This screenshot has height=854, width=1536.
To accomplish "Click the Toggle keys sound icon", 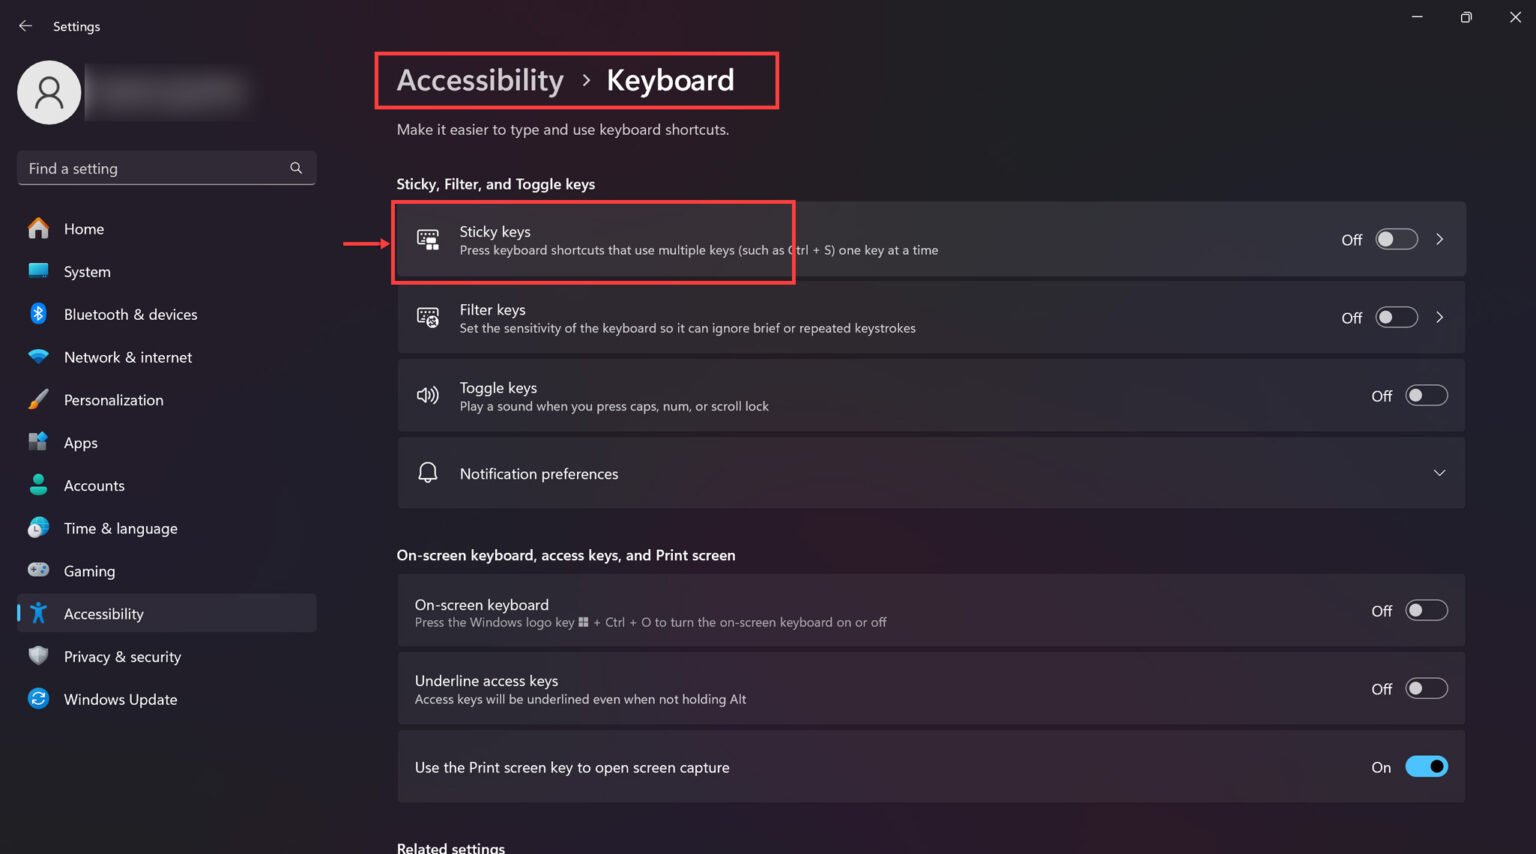I will click(x=428, y=395).
